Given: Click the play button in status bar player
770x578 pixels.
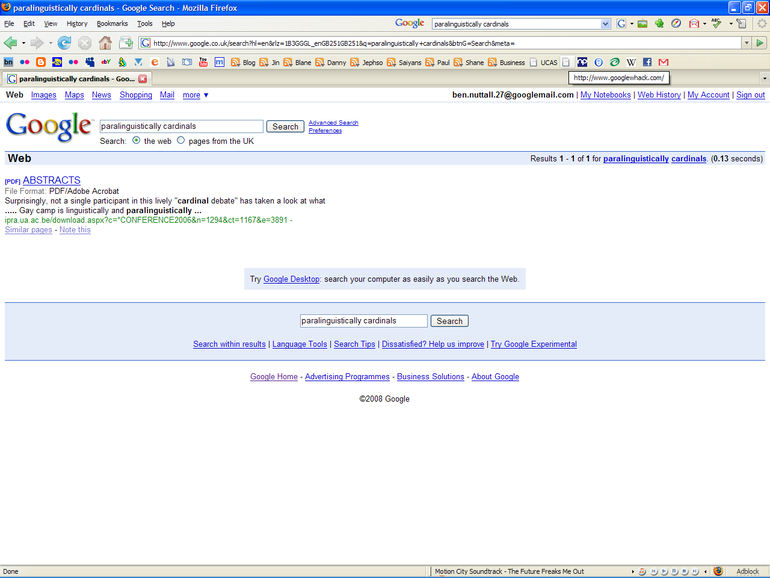Looking at the screenshot, I should click(664, 572).
